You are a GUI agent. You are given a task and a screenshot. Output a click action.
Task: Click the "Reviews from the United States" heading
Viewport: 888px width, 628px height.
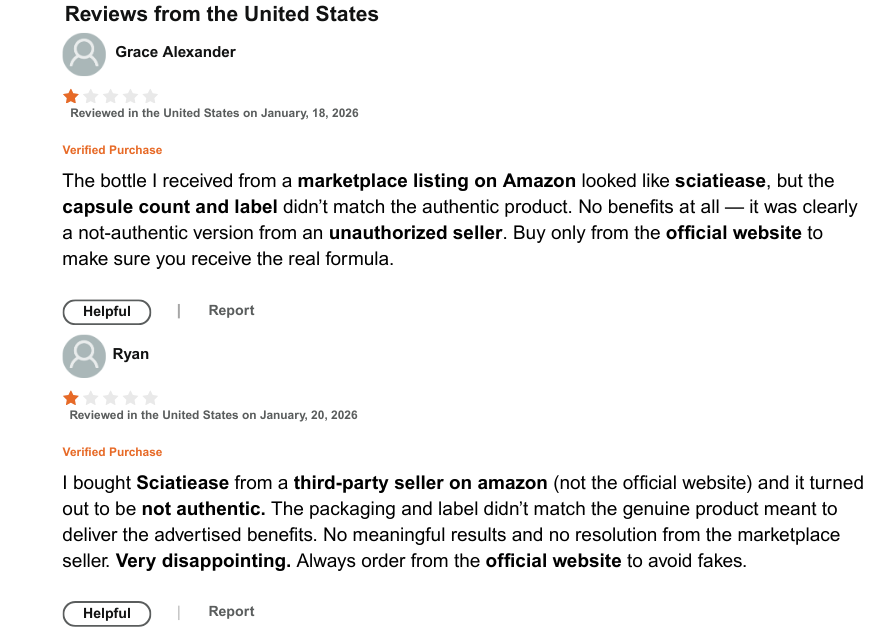tap(221, 14)
